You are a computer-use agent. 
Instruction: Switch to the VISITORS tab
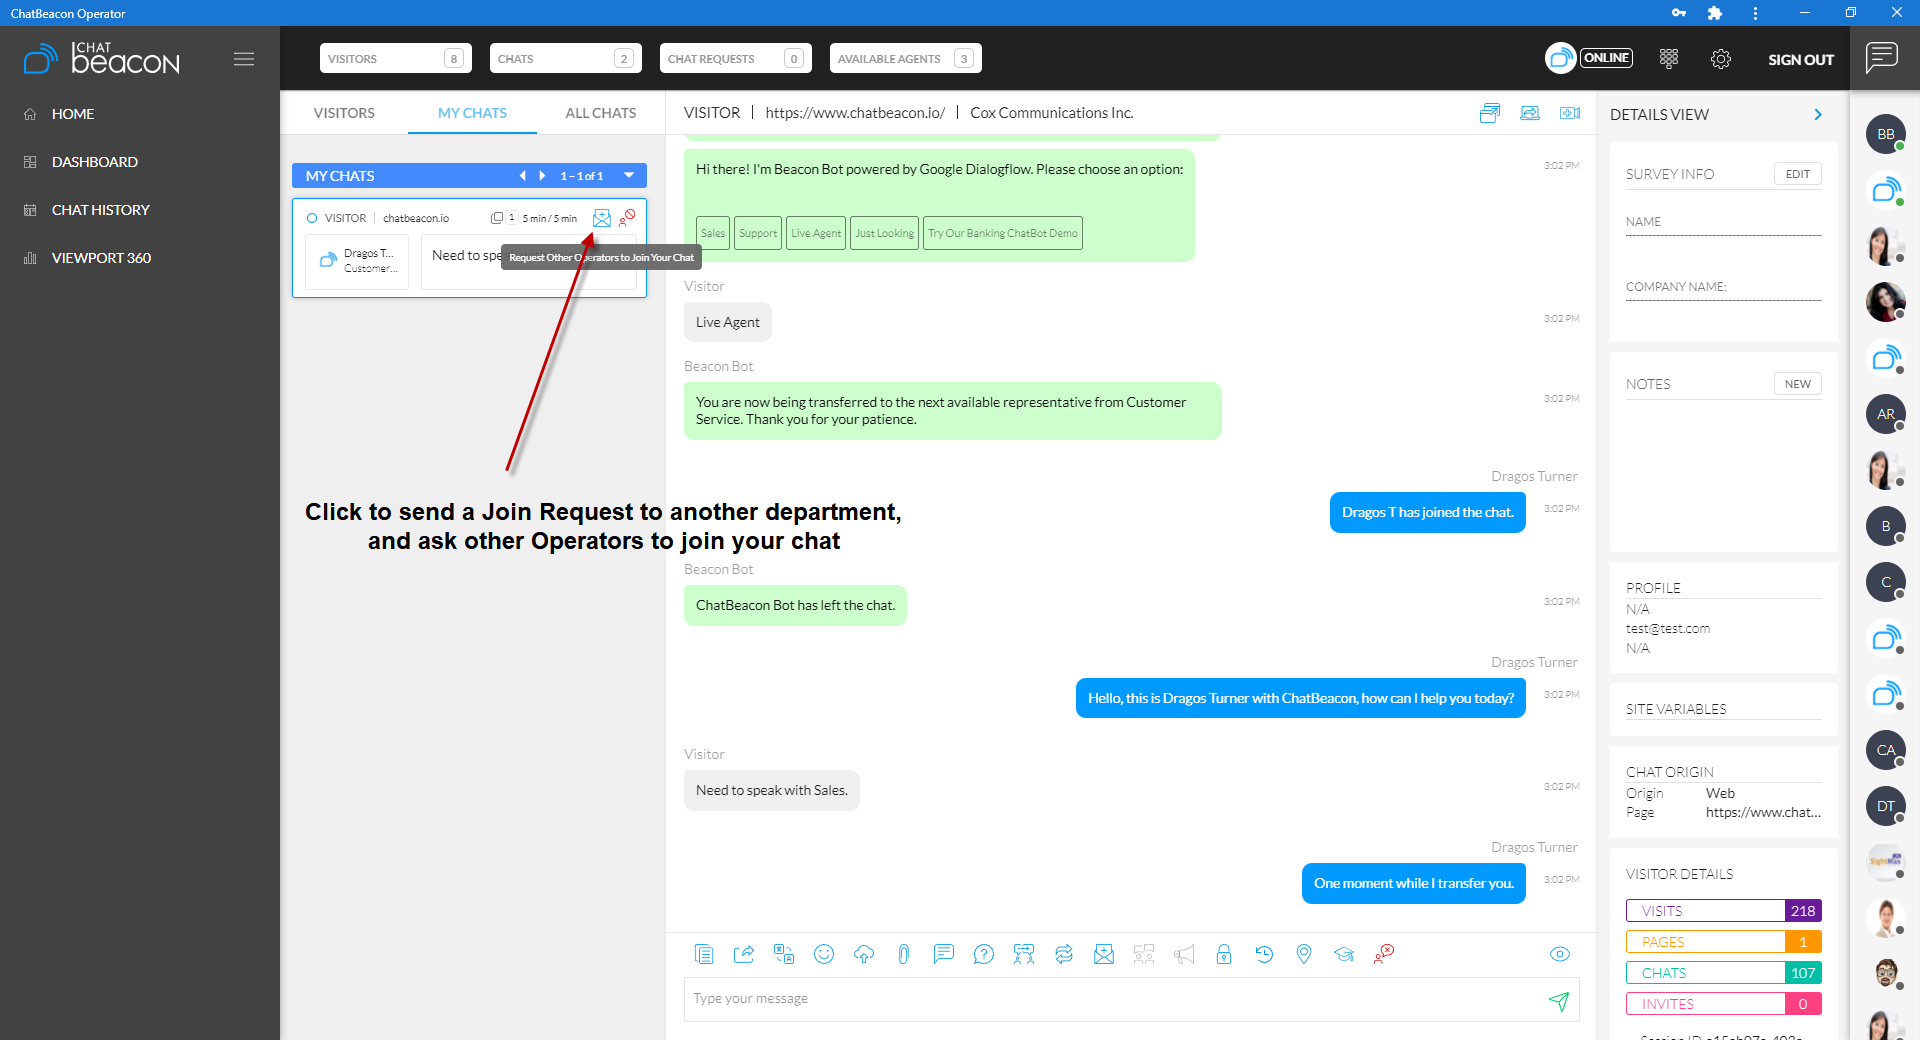pos(344,113)
